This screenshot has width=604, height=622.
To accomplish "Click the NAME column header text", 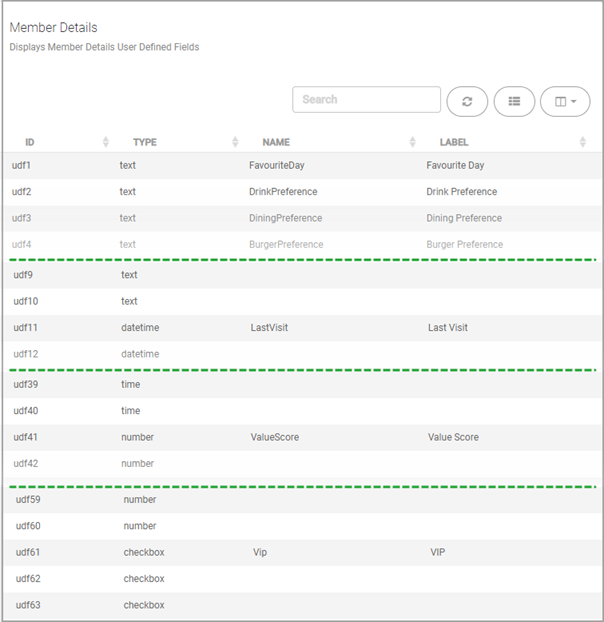I will tap(276, 142).
